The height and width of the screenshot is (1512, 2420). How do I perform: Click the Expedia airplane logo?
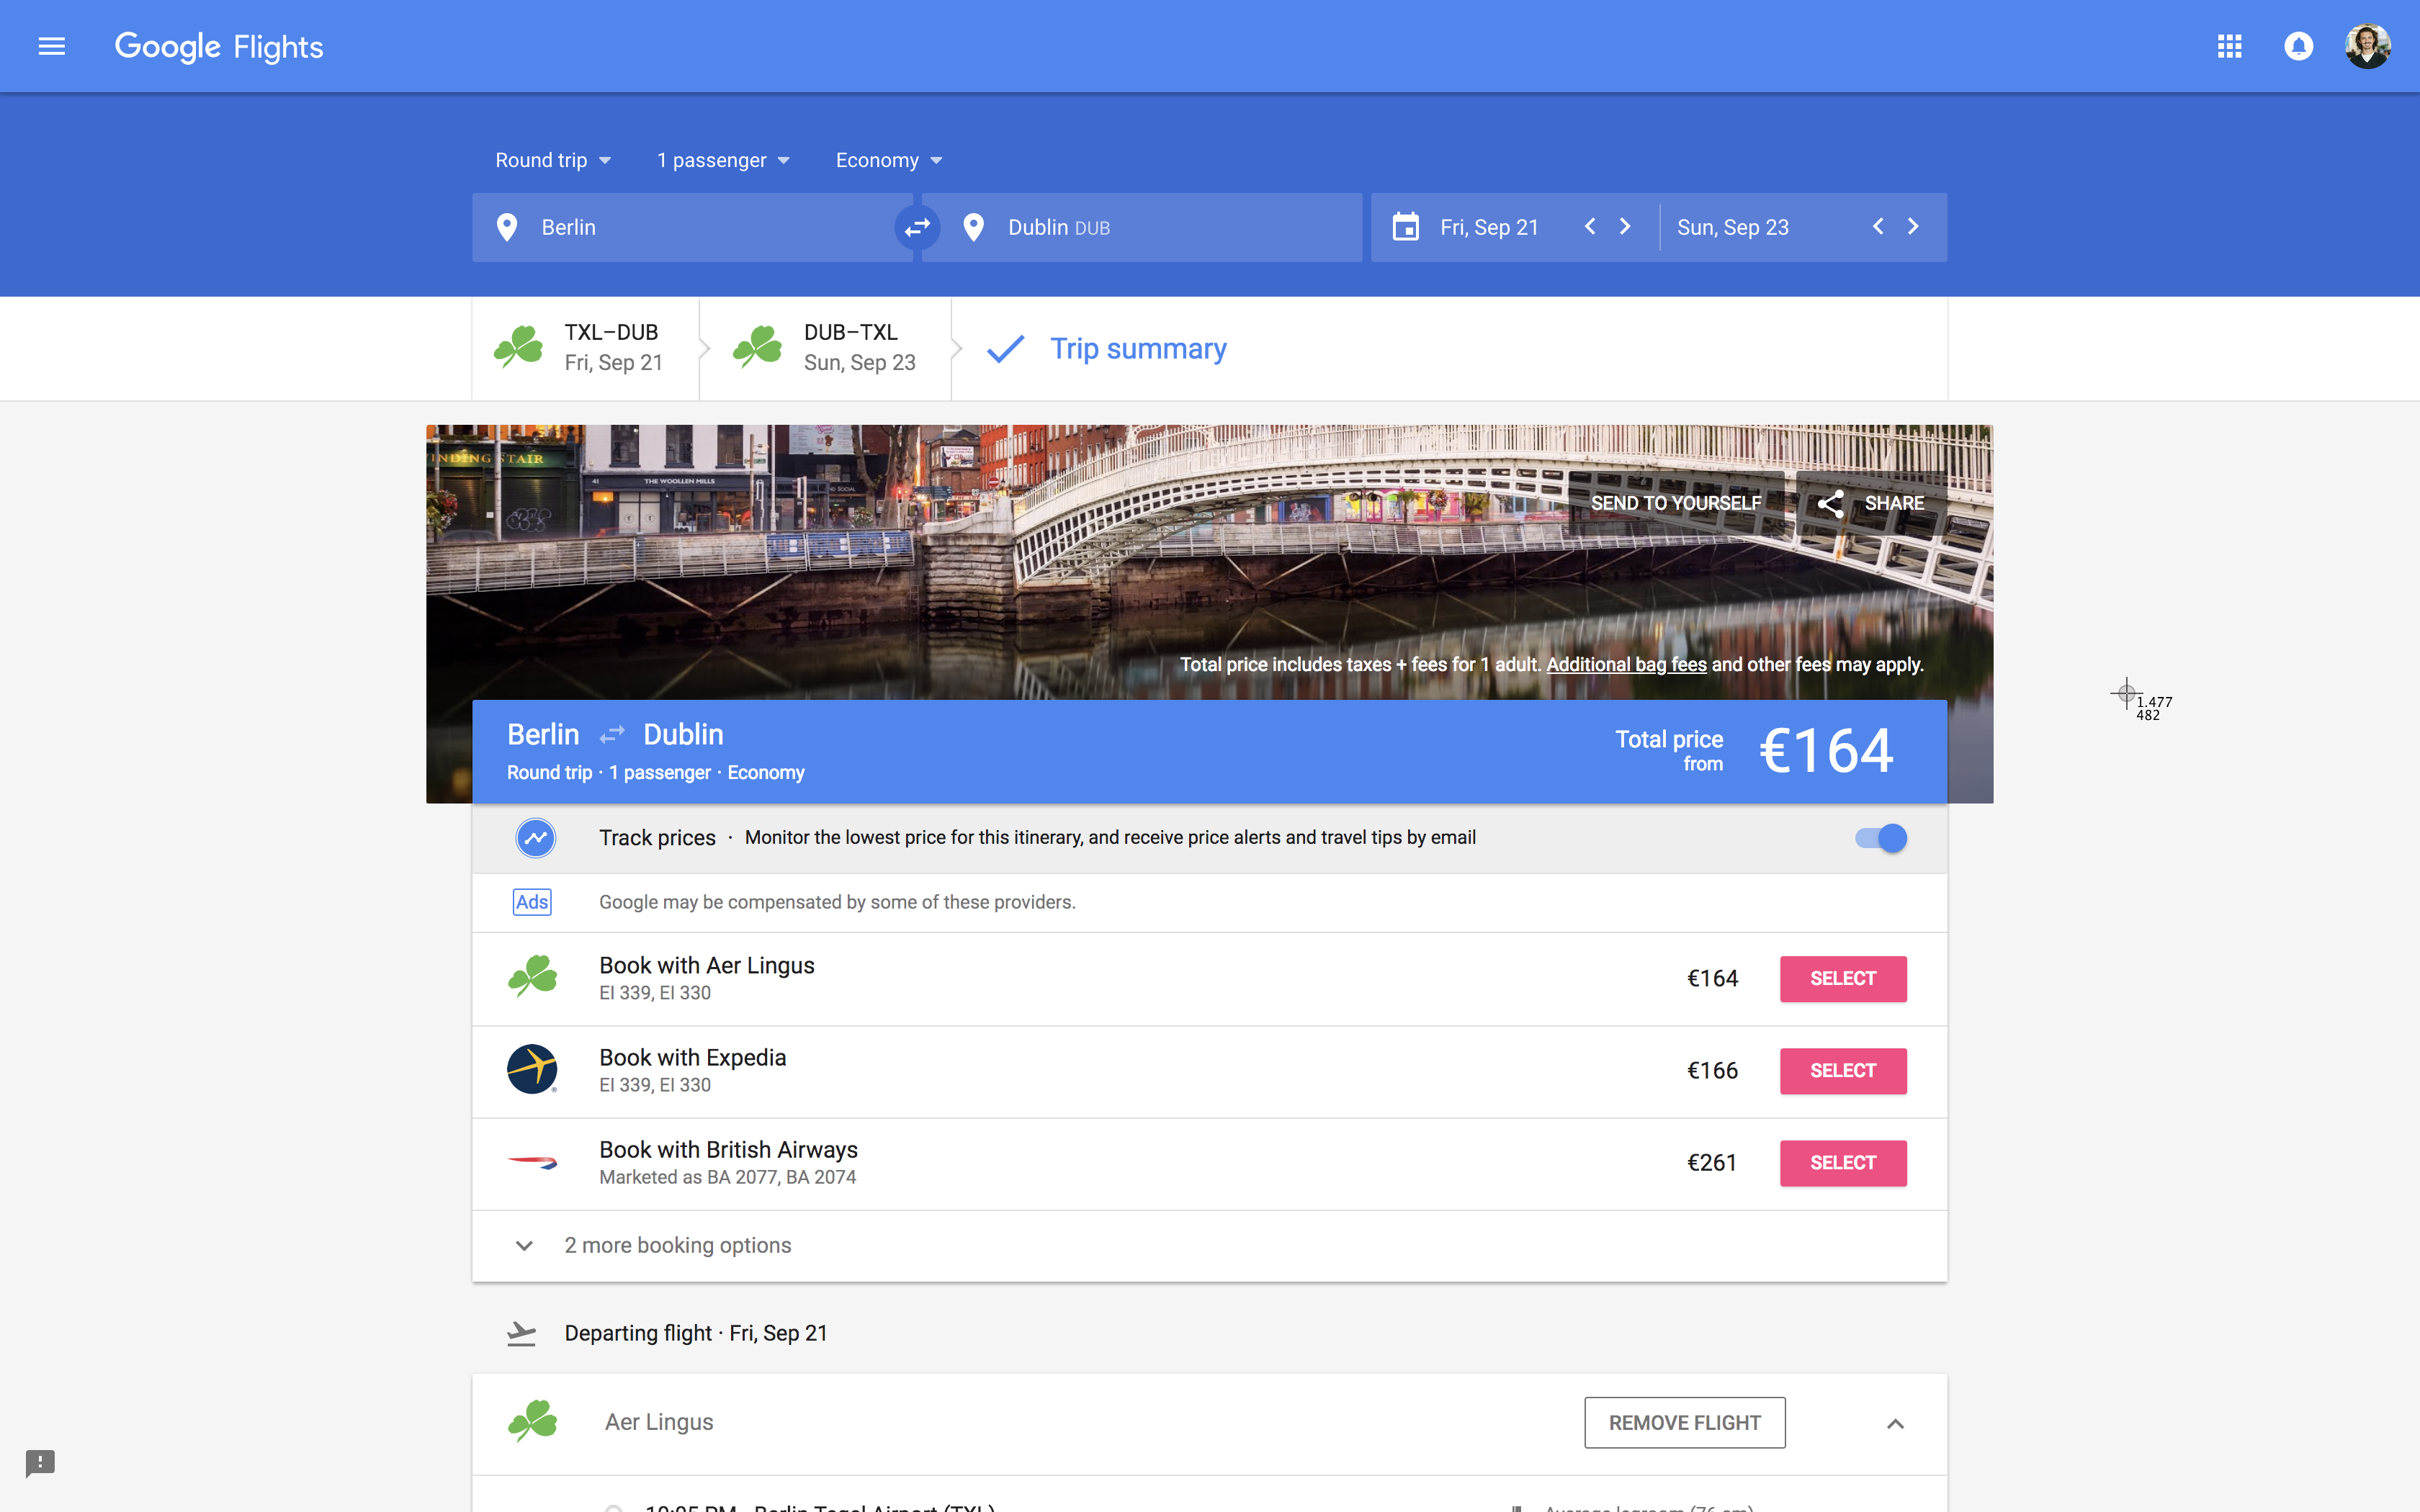click(534, 1068)
